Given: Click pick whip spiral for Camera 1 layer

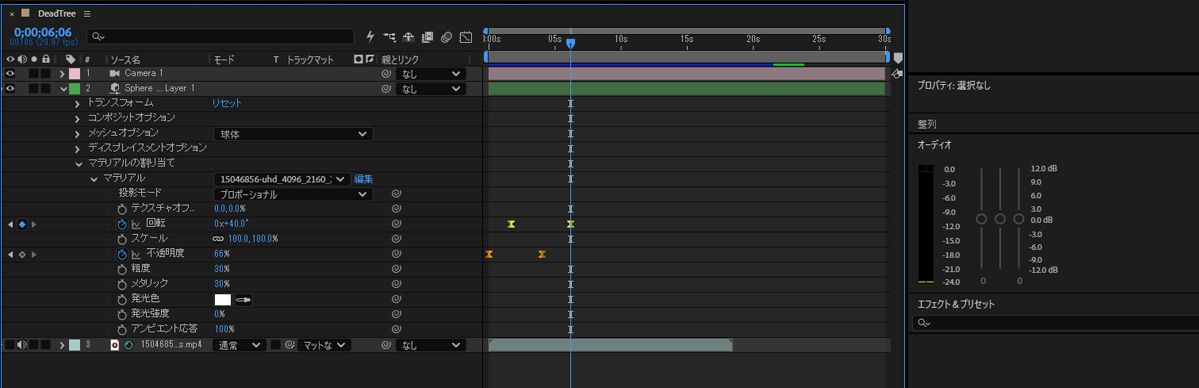Looking at the screenshot, I should [x=387, y=73].
